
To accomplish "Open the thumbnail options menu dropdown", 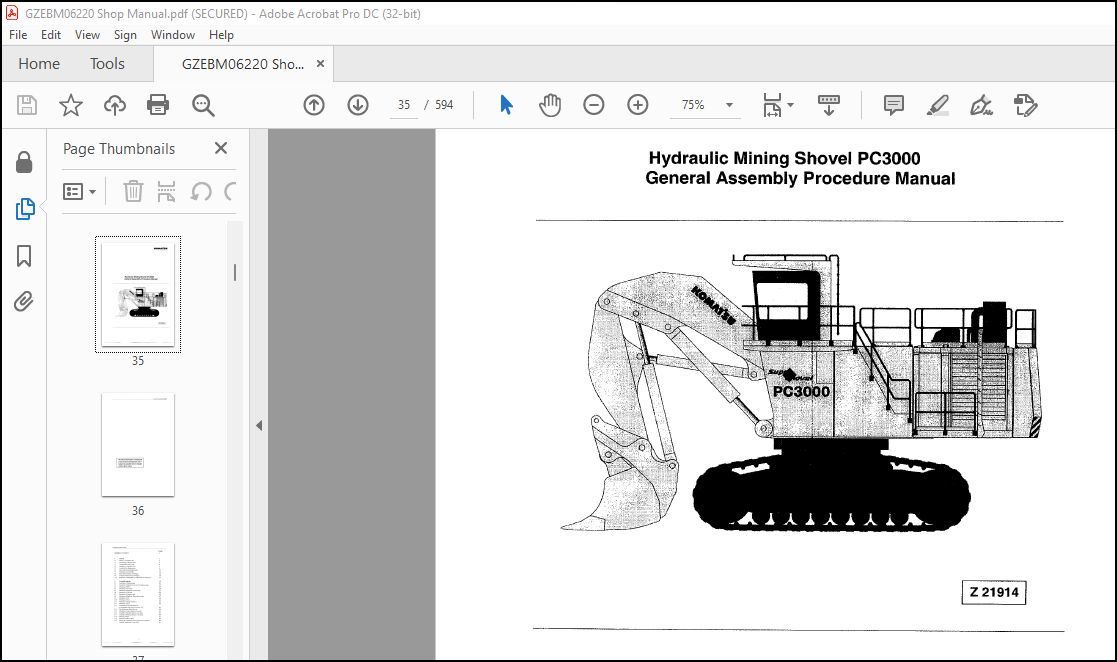I will [79, 191].
